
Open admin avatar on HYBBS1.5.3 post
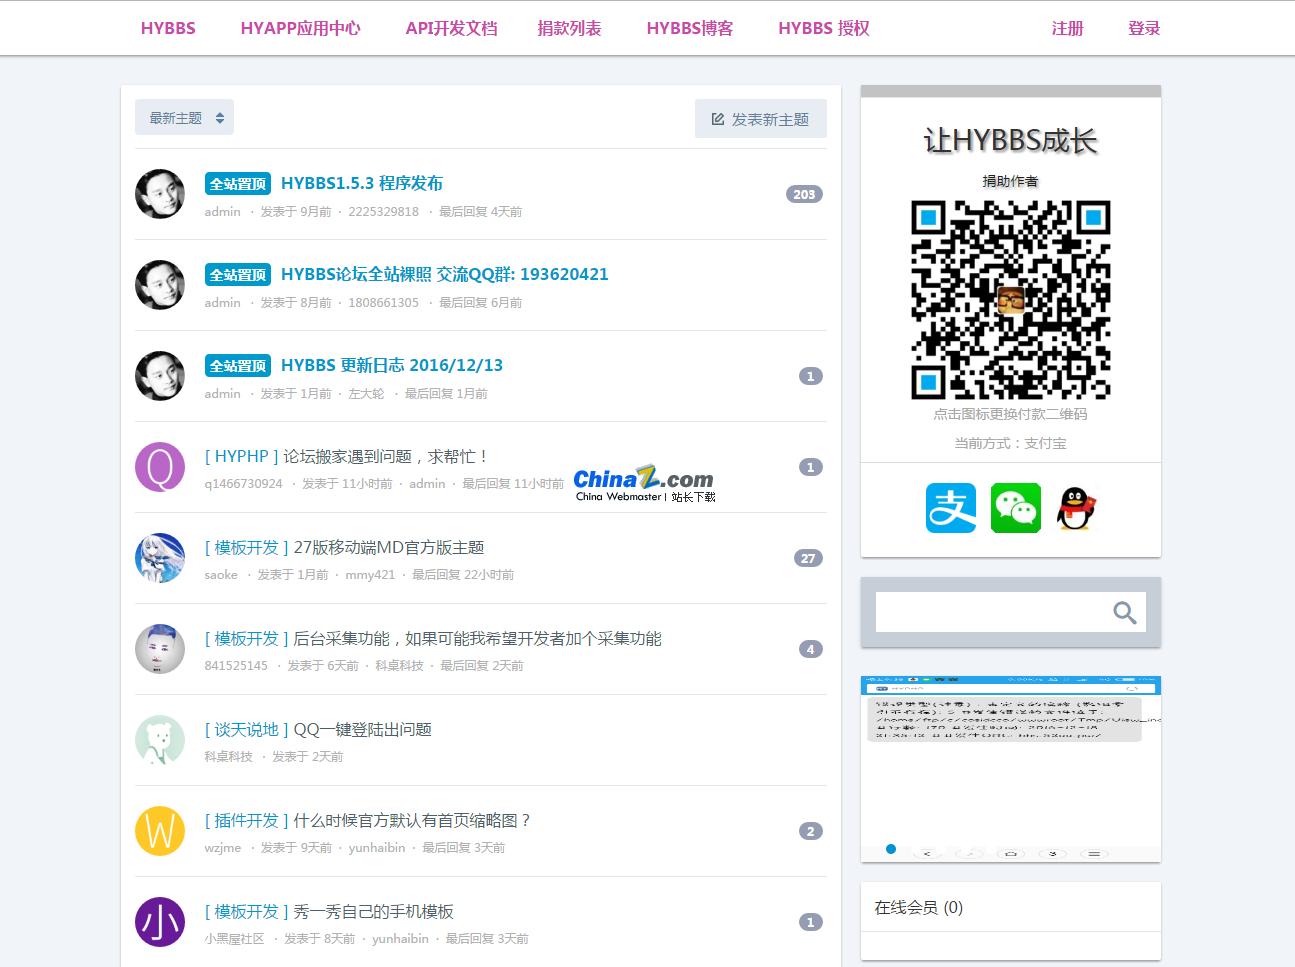click(160, 194)
